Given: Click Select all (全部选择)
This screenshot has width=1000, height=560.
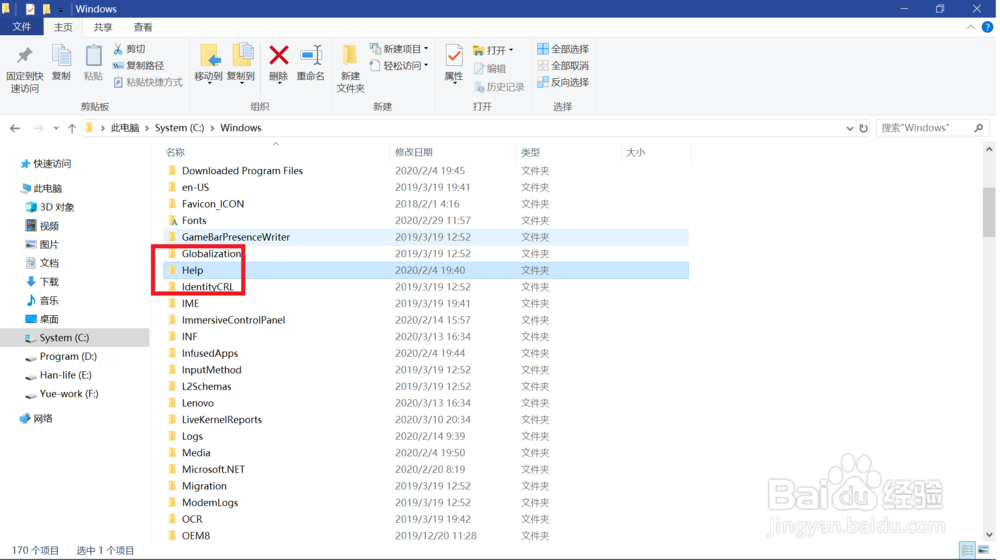Looking at the screenshot, I should (x=563, y=48).
